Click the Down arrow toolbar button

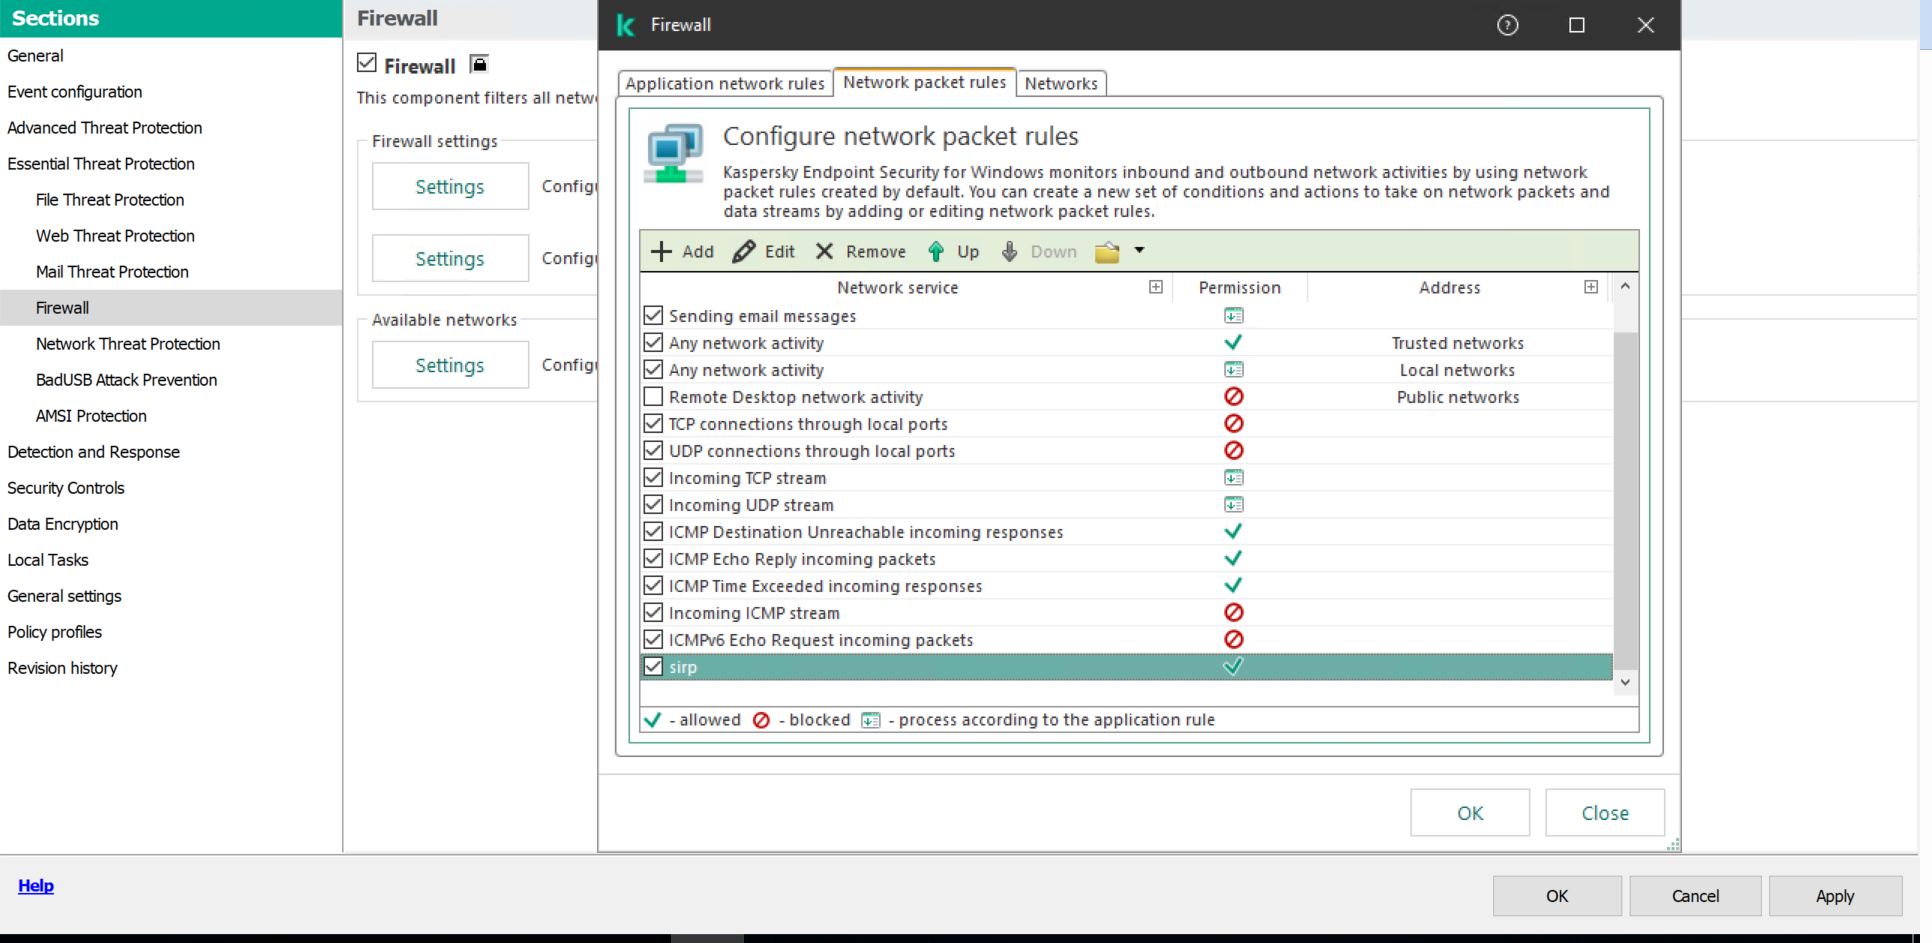pyautogui.click(x=1009, y=251)
